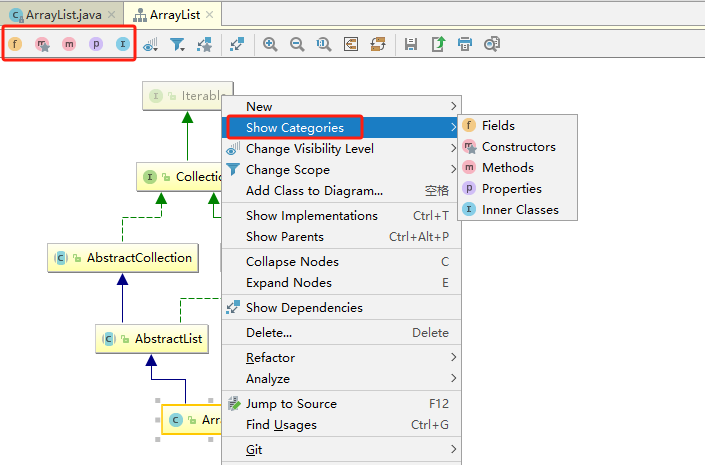Expand the Analyze submenu
This screenshot has width=705, height=465.
pyautogui.click(x=342, y=379)
